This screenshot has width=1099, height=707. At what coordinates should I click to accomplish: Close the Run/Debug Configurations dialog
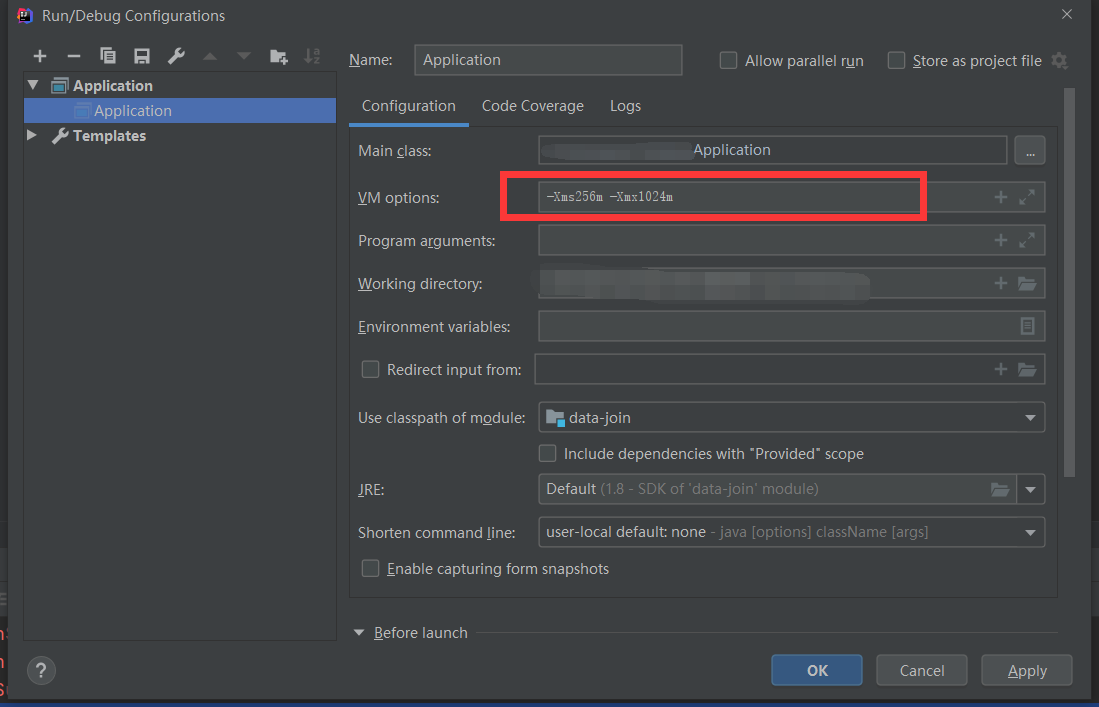[x=1067, y=14]
